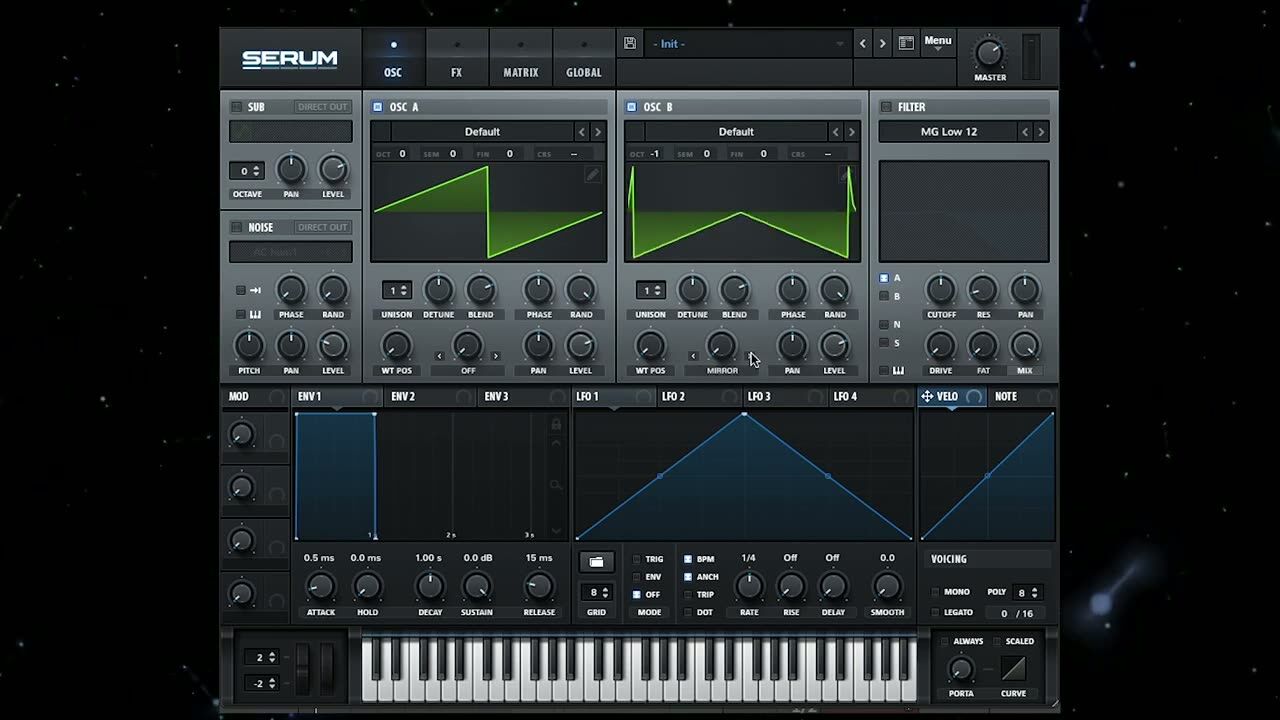
Task: Open OSC B MIRROR warp mode menu
Action: click(722, 370)
